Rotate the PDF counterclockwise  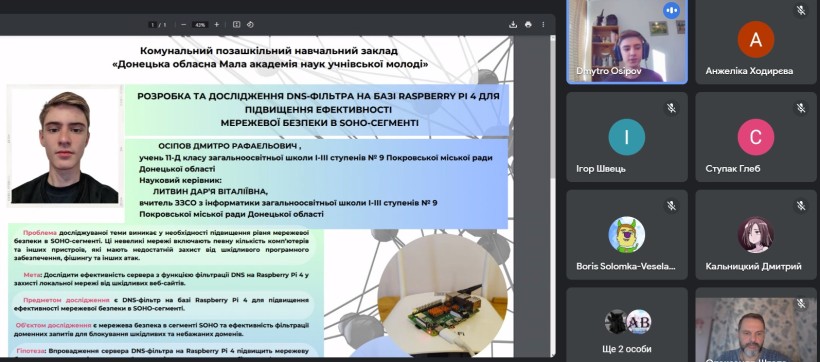point(250,25)
